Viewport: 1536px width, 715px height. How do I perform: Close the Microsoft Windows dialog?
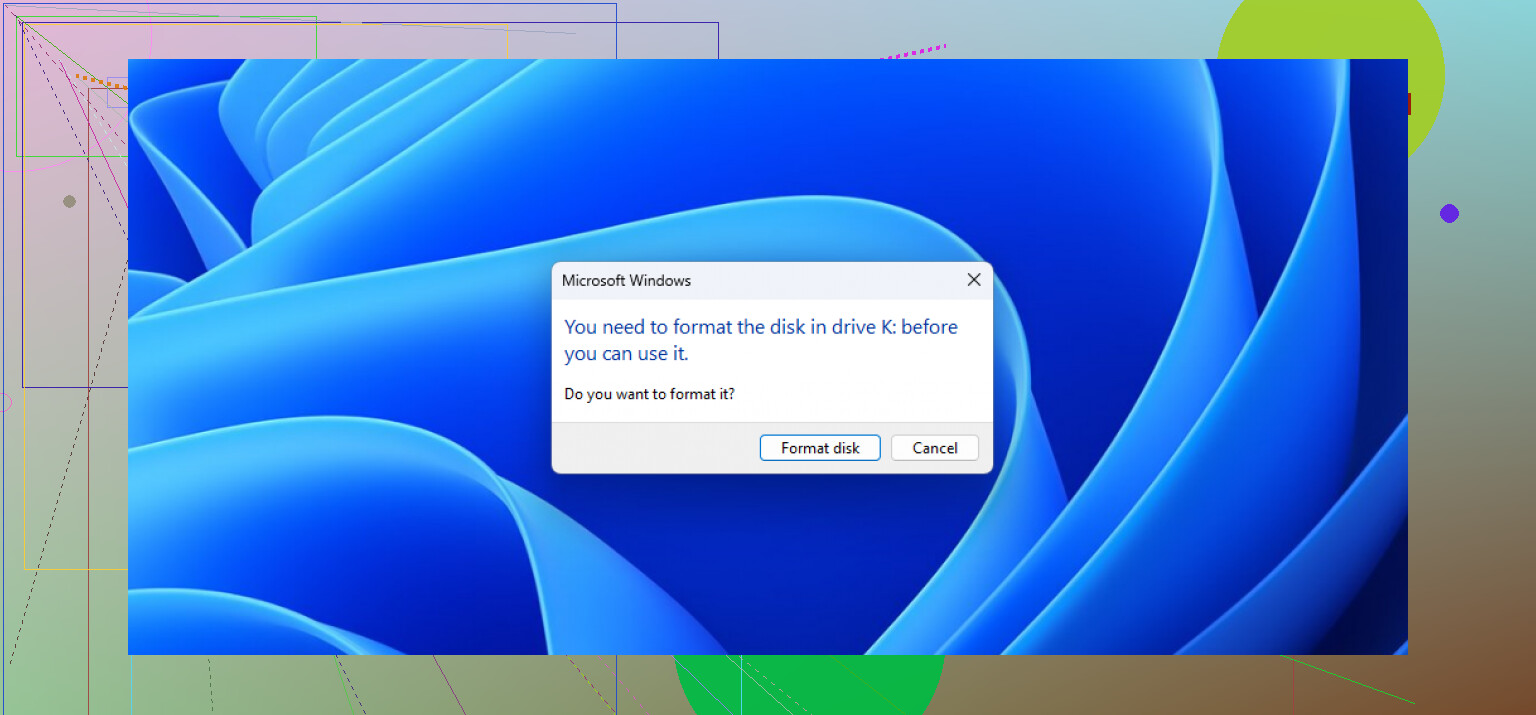(x=974, y=280)
